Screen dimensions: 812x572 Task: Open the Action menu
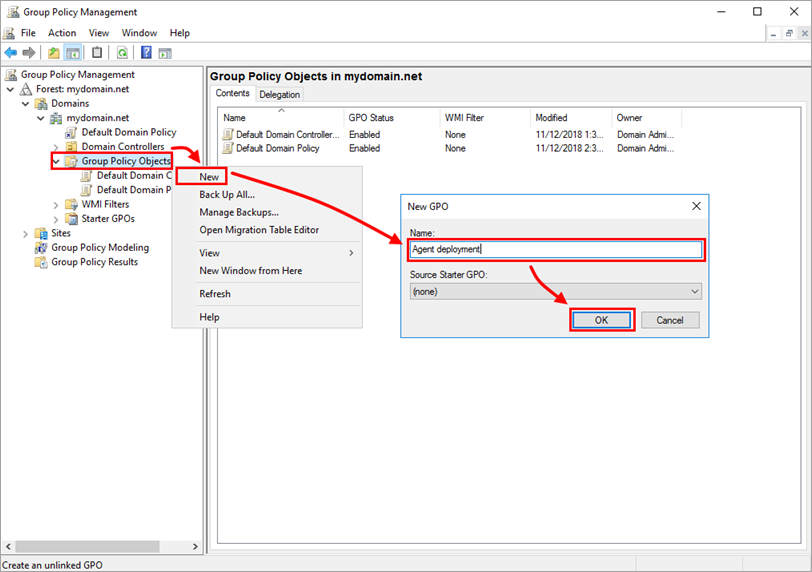click(x=62, y=33)
